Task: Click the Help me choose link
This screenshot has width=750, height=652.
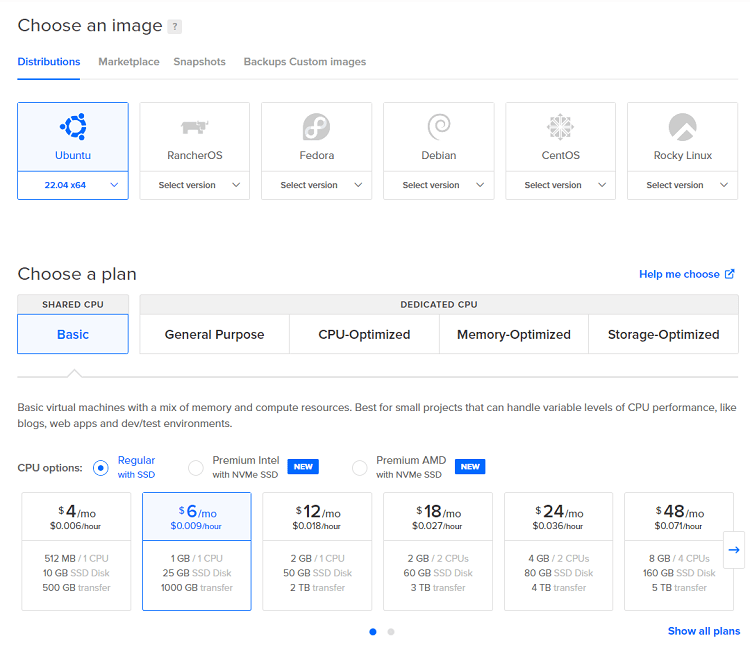Action: pos(686,274)
